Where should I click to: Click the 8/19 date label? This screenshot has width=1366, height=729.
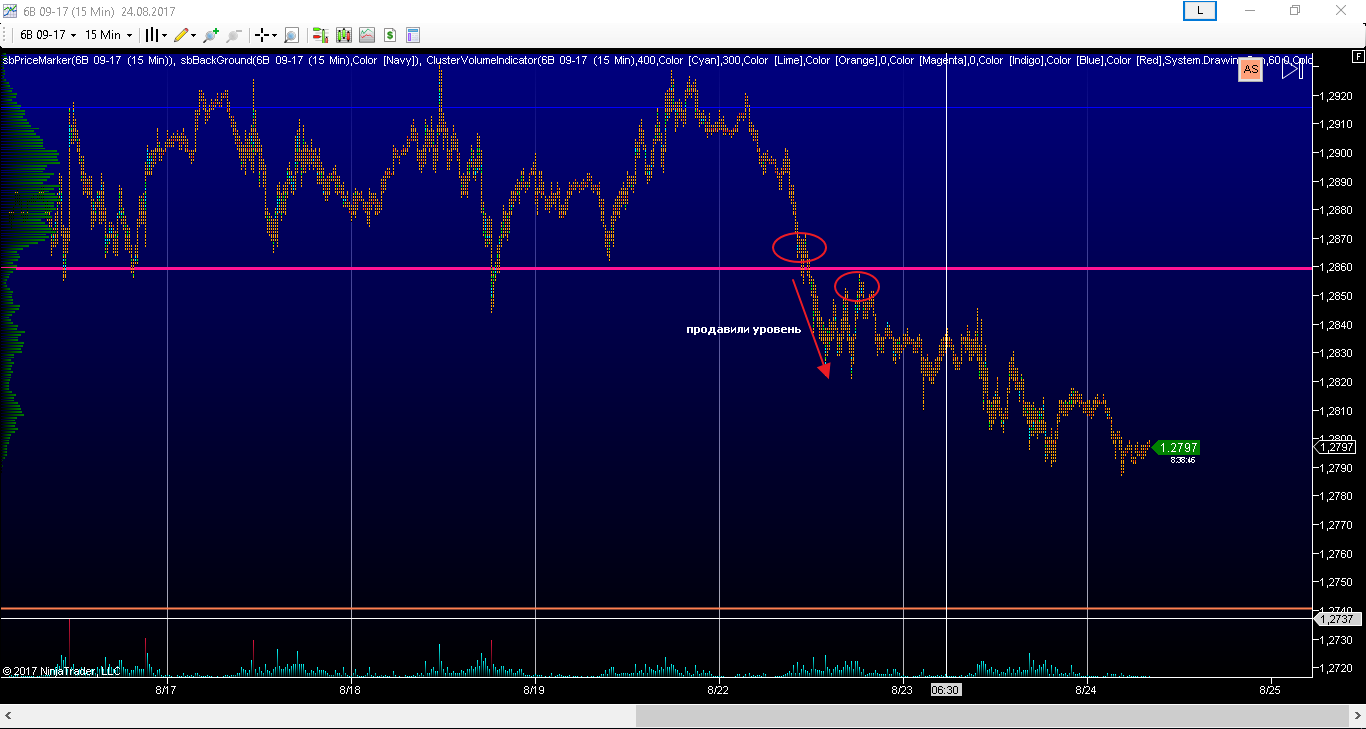coord(534,690)
